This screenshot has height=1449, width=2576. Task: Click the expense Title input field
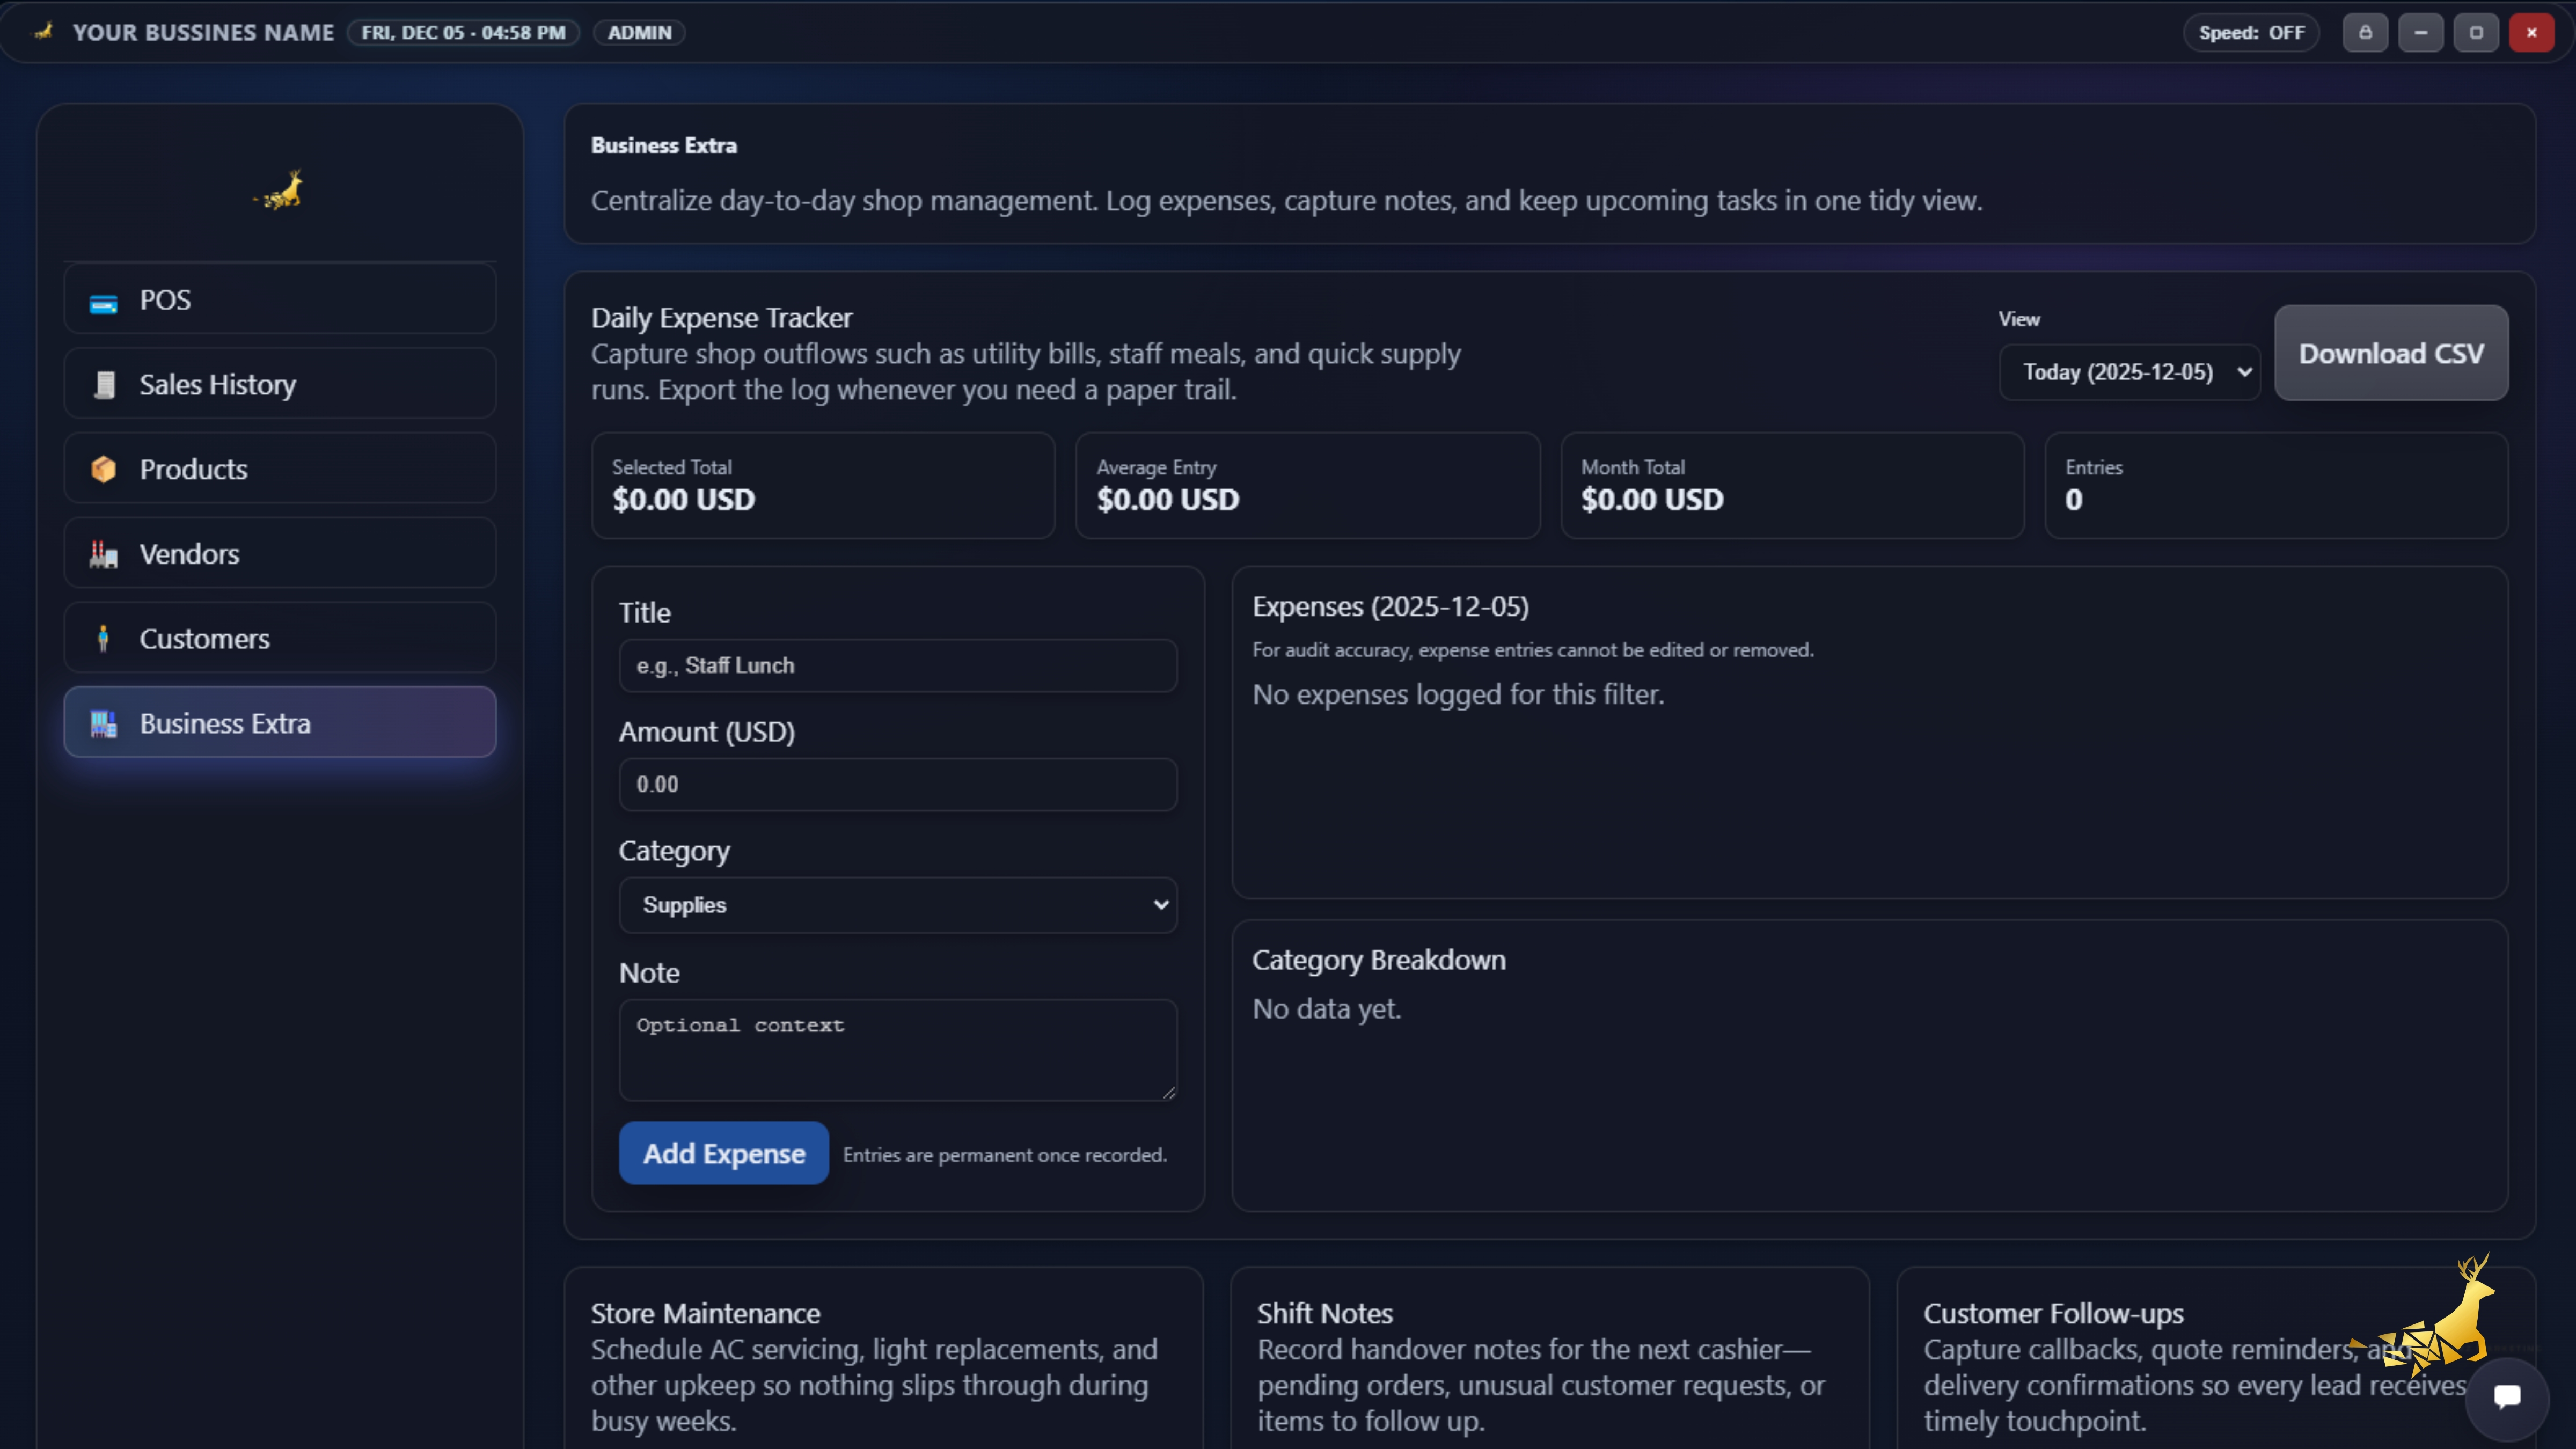897,666
